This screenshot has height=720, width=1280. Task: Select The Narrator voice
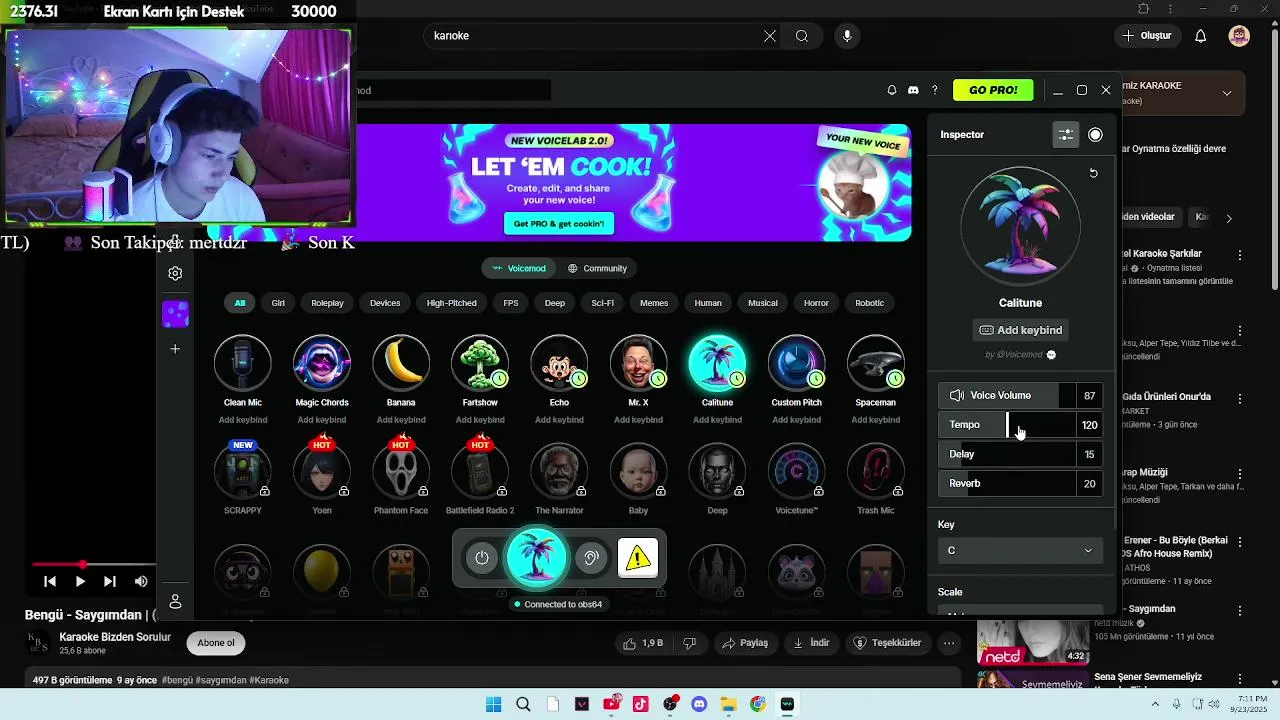(559, 470)
